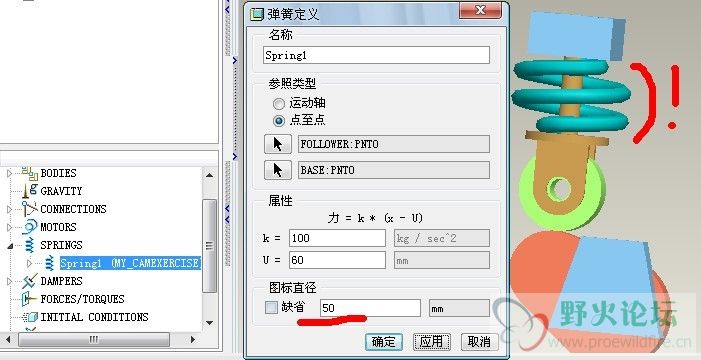The height and width of the screenshot is (360, 701).
Task: Click the U rest length field
Action: [x=337, y=260]
